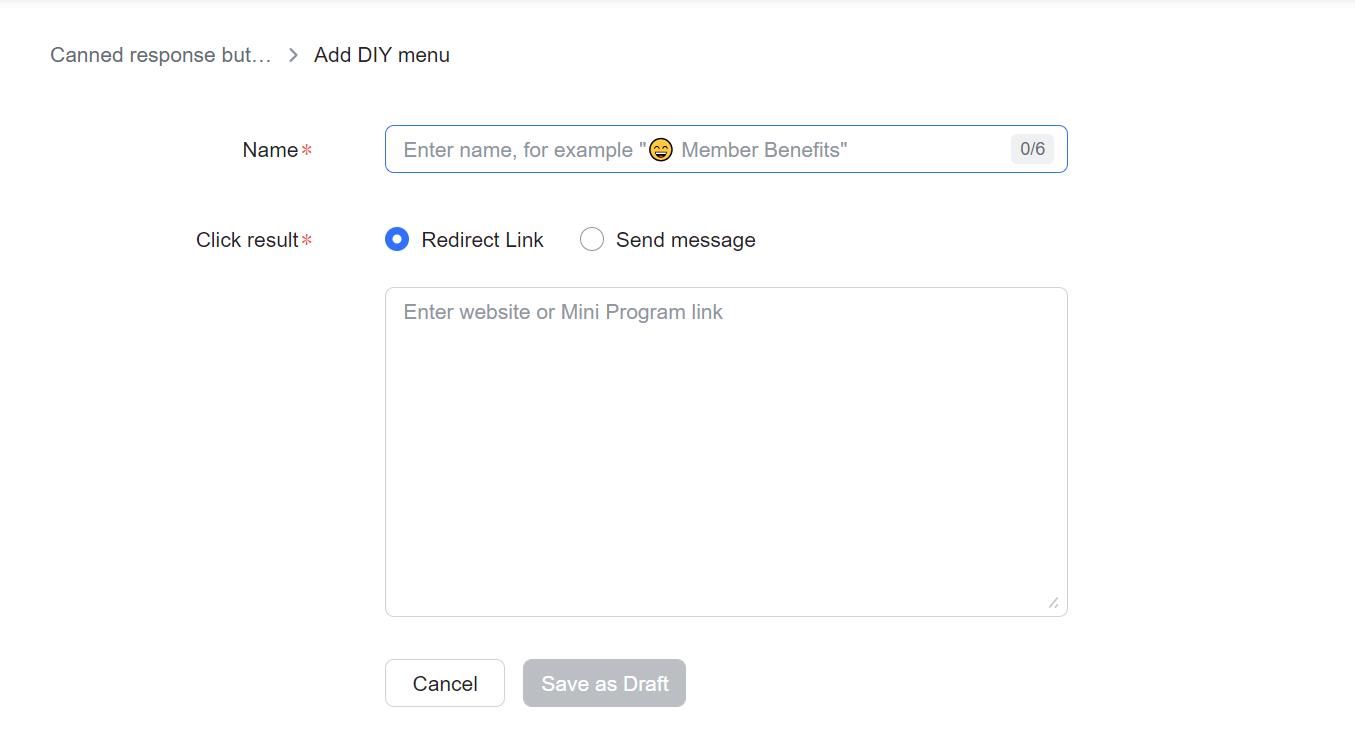Click the red asterisk beside Name
The width and height of the screenshot is (1355, 732).
click(x=306, y=150)
